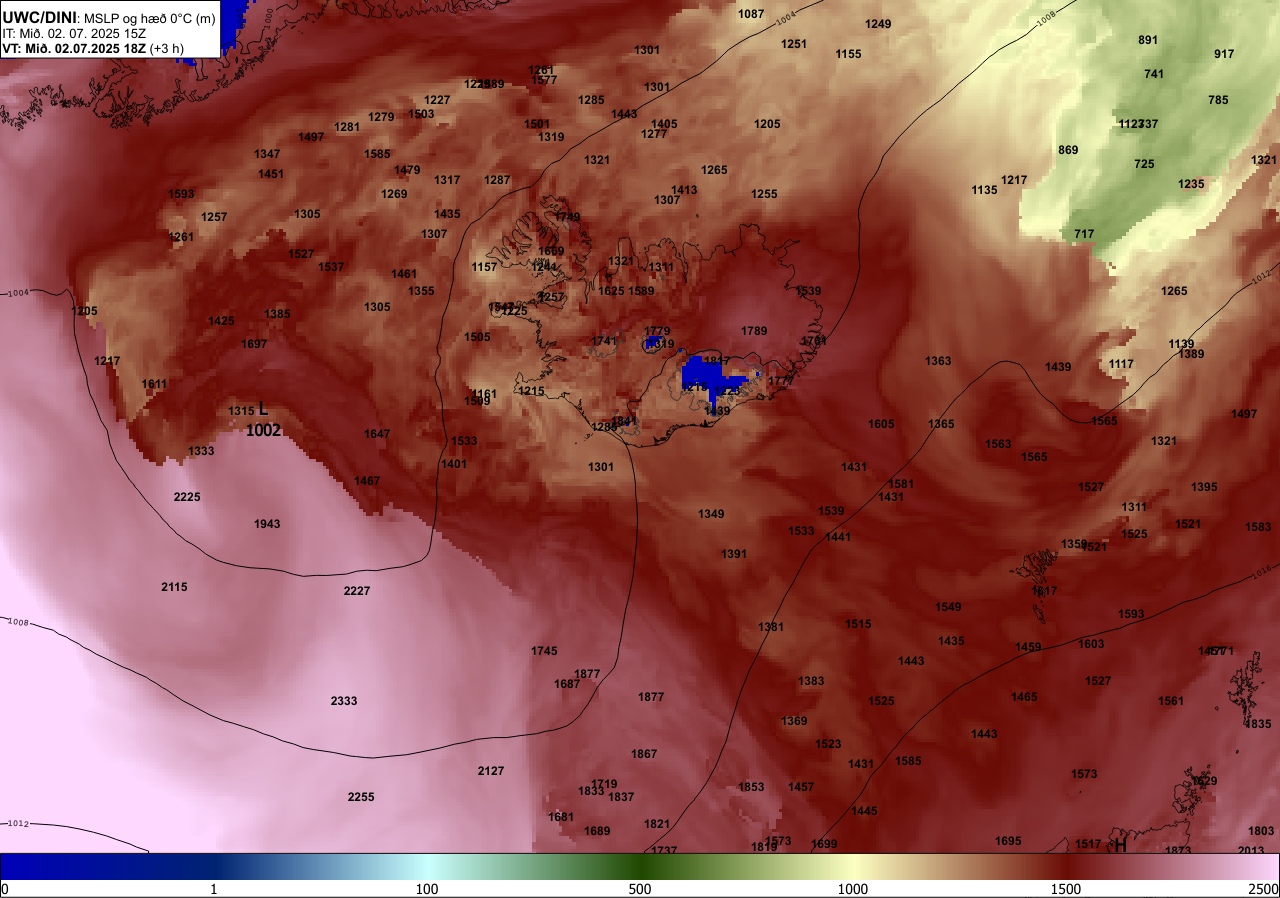Click the 1549 height value

coord(948,607)
